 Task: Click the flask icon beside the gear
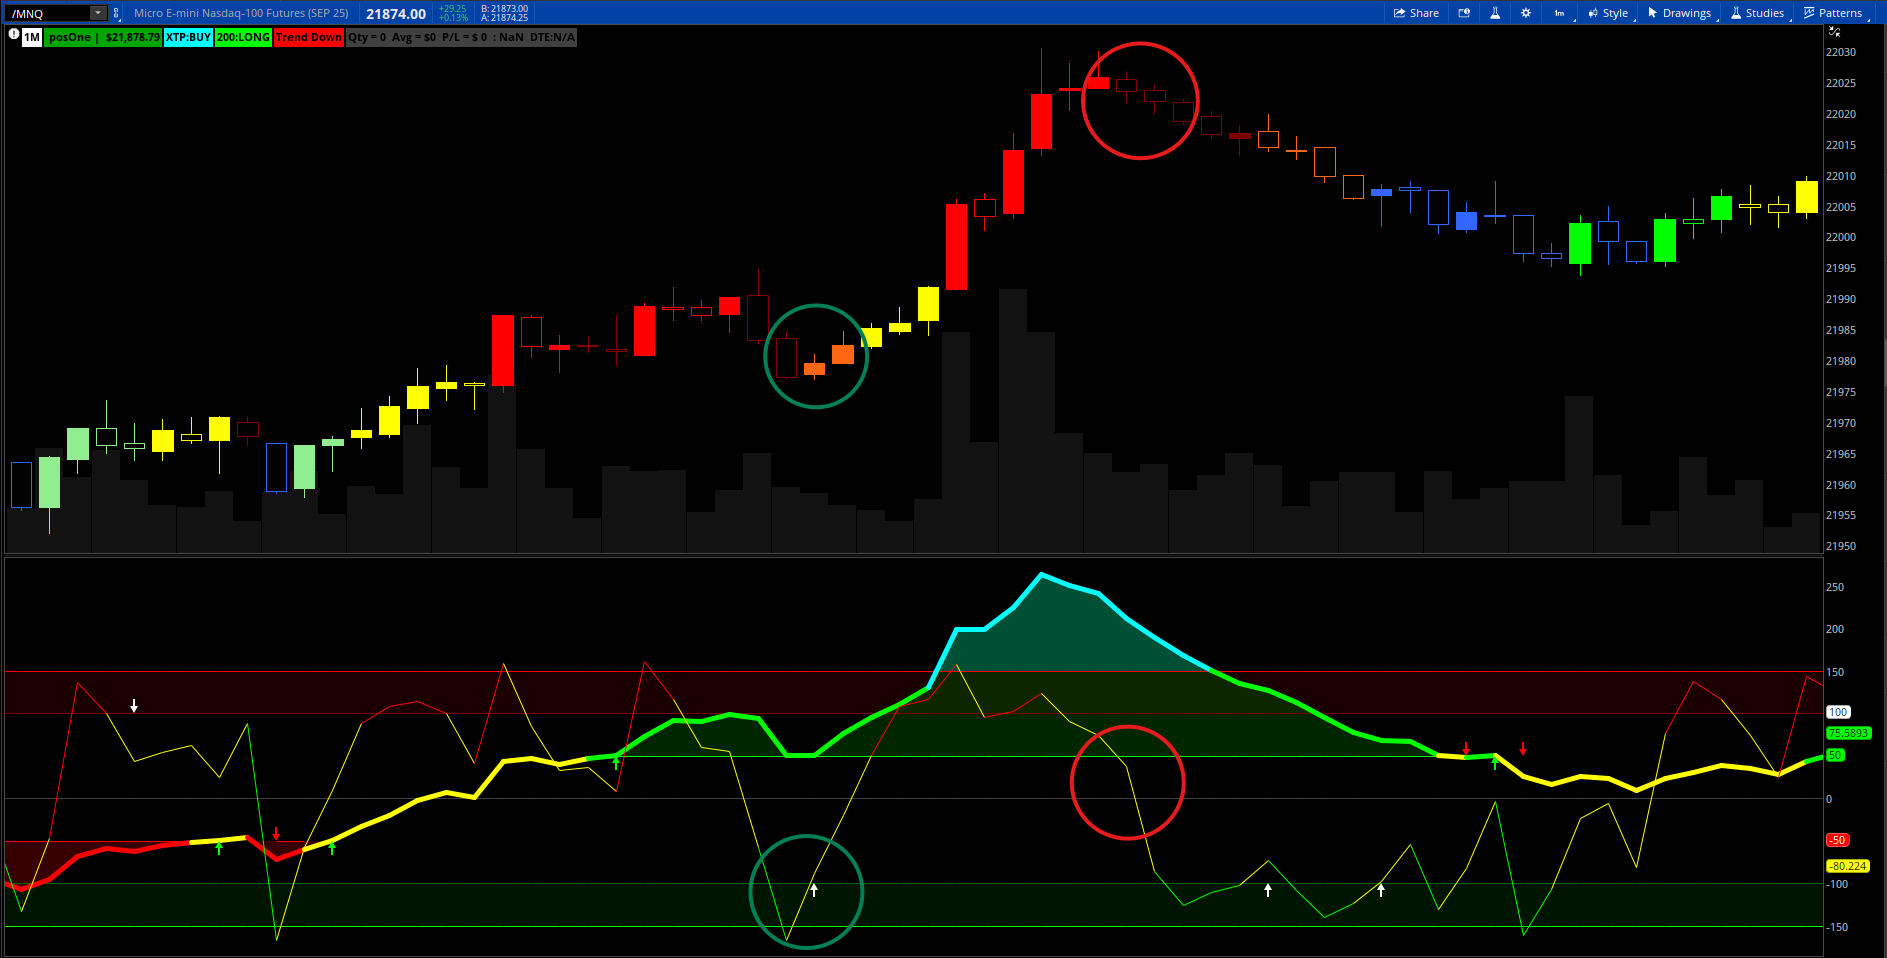point(1495,13)
